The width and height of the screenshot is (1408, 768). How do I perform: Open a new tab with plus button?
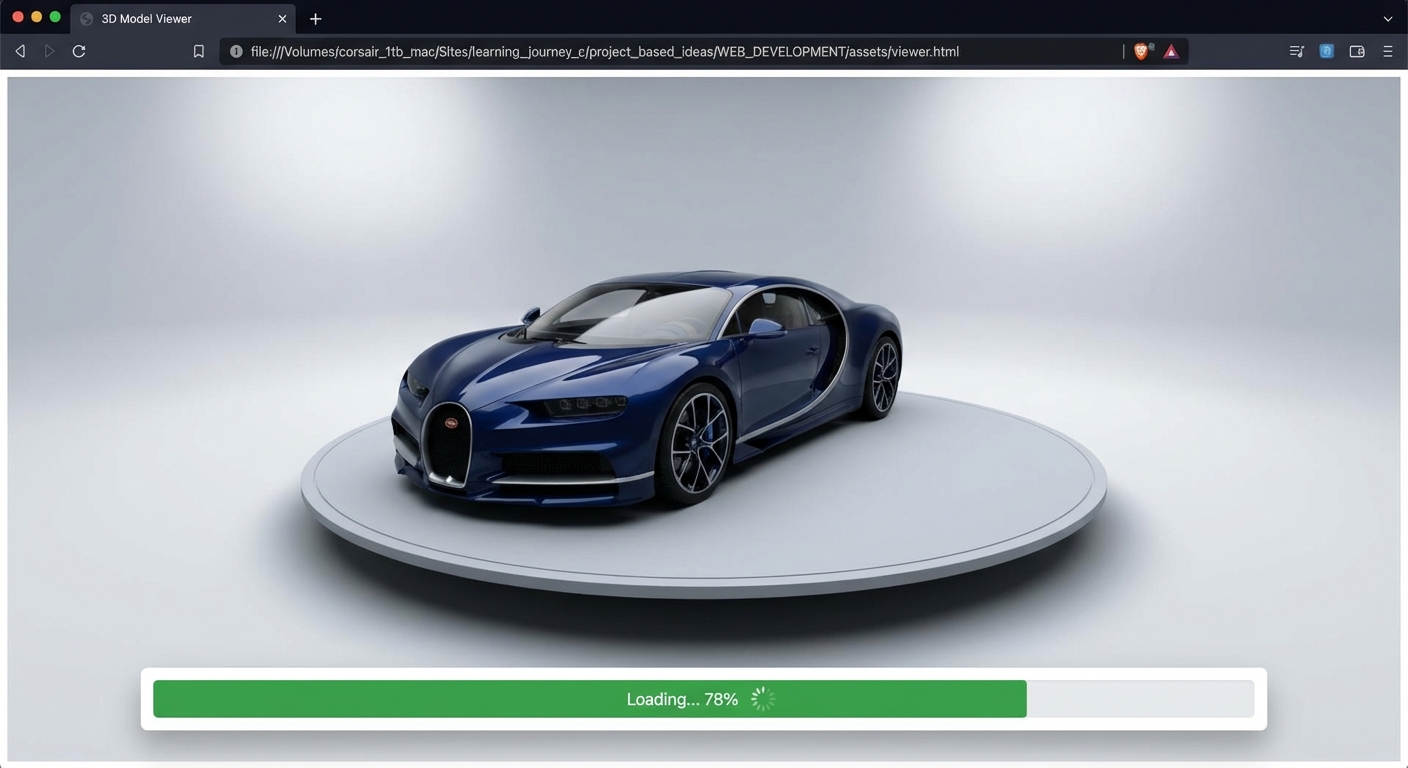pyautogui.click(x=315, y=19)
